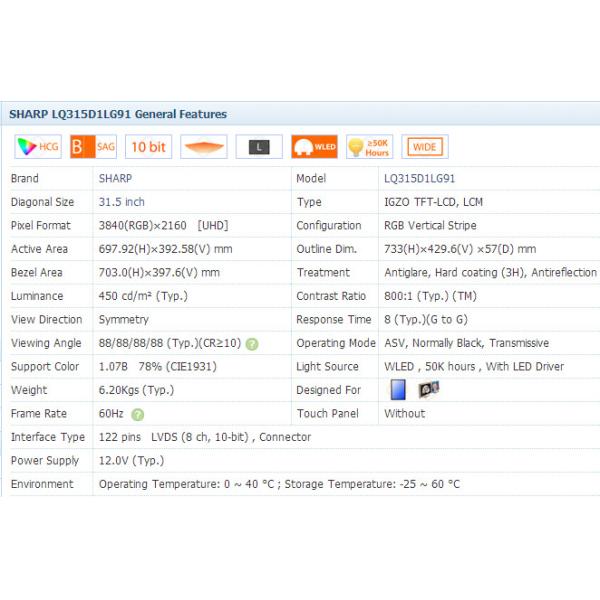Click the Diagonal Size row label

pos(42,202)
